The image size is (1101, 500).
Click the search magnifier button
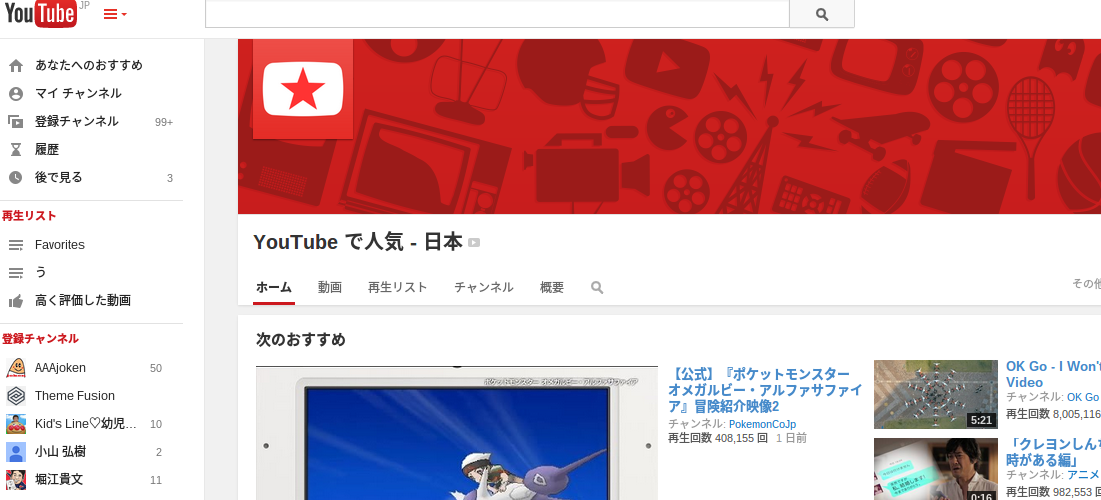822,14
